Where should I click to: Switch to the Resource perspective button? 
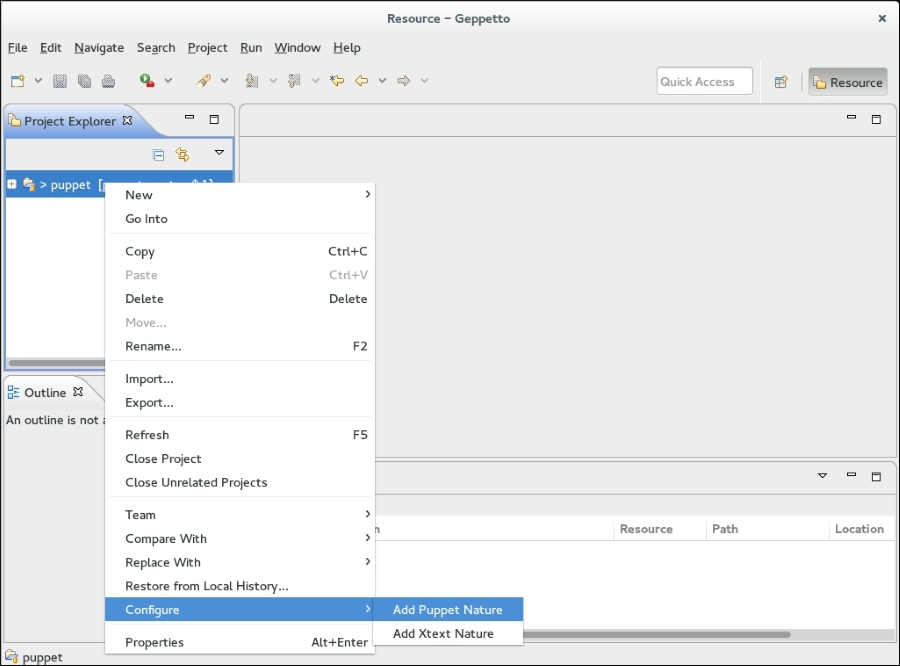point(847,82)
